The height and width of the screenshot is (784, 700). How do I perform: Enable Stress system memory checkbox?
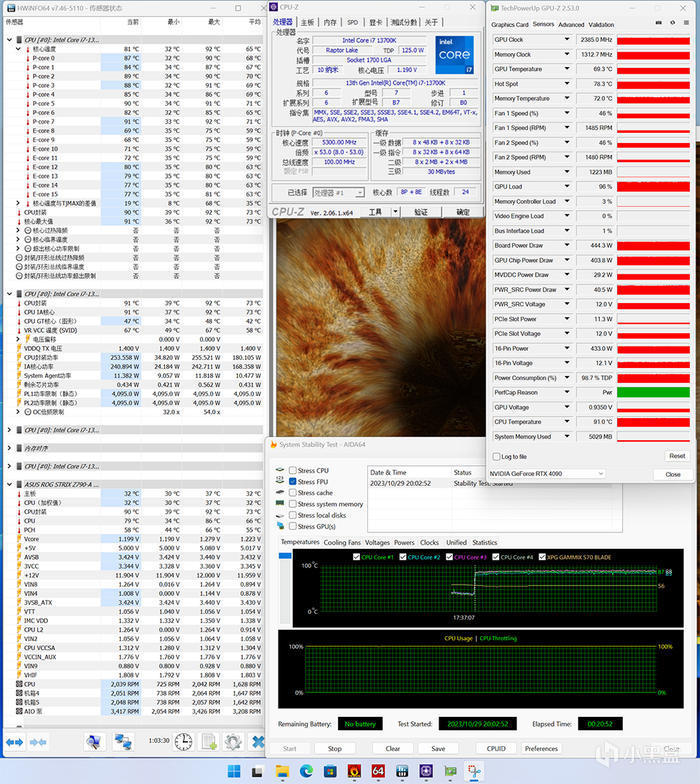click(x=293, y=504)
